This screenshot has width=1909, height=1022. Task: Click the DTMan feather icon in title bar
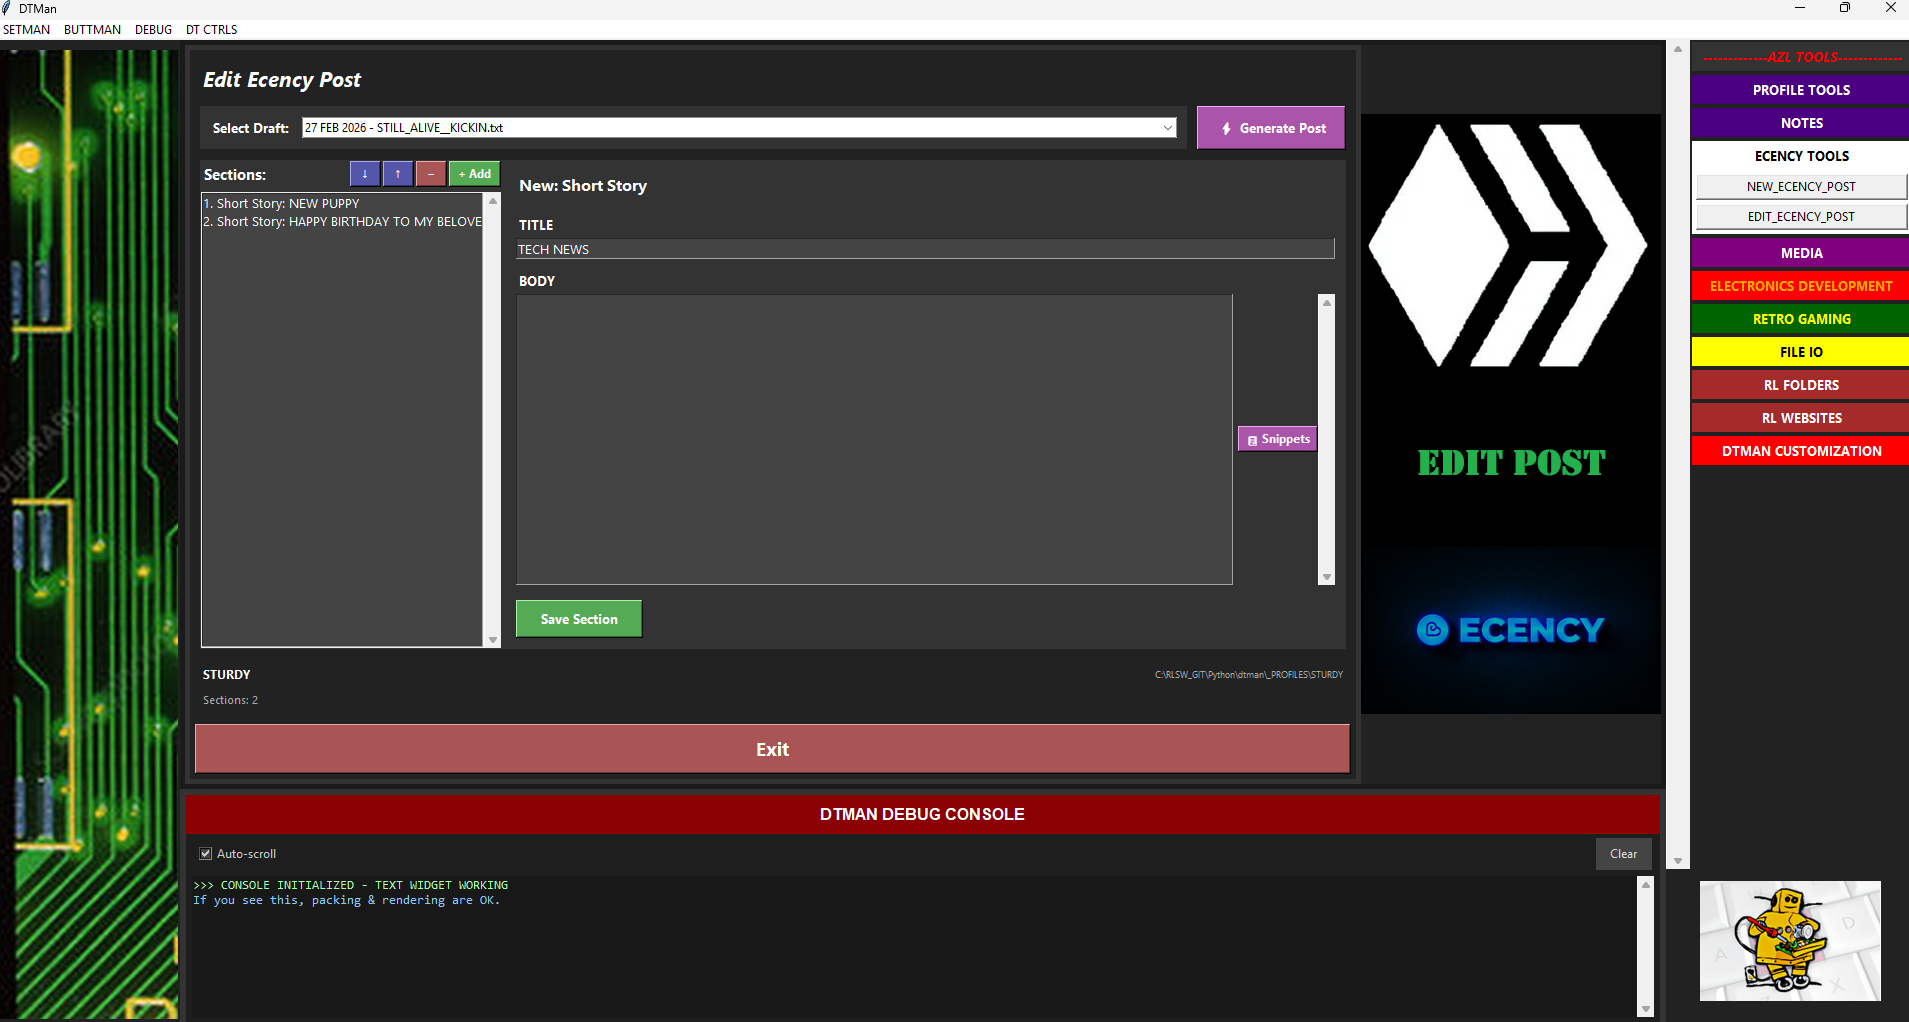8,9
